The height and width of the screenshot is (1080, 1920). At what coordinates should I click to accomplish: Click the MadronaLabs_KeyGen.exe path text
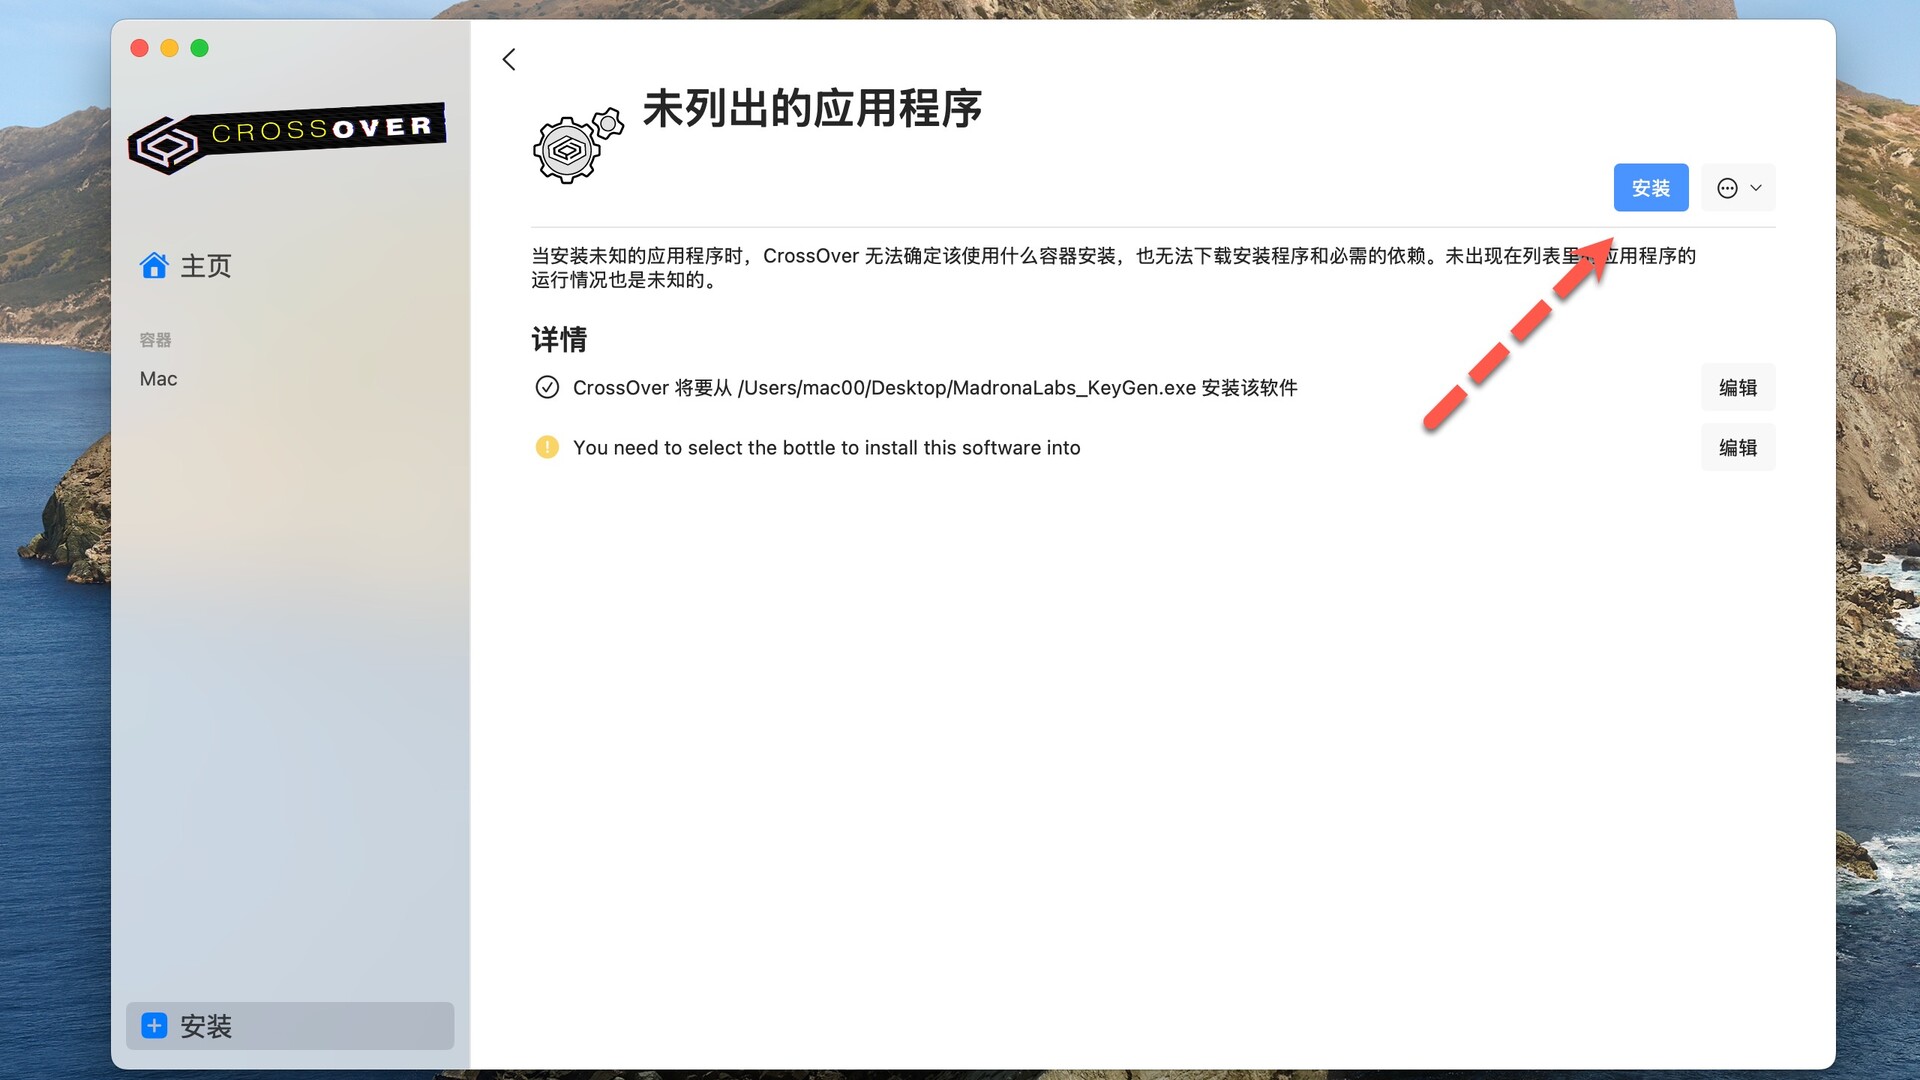(x=967, y=388)
